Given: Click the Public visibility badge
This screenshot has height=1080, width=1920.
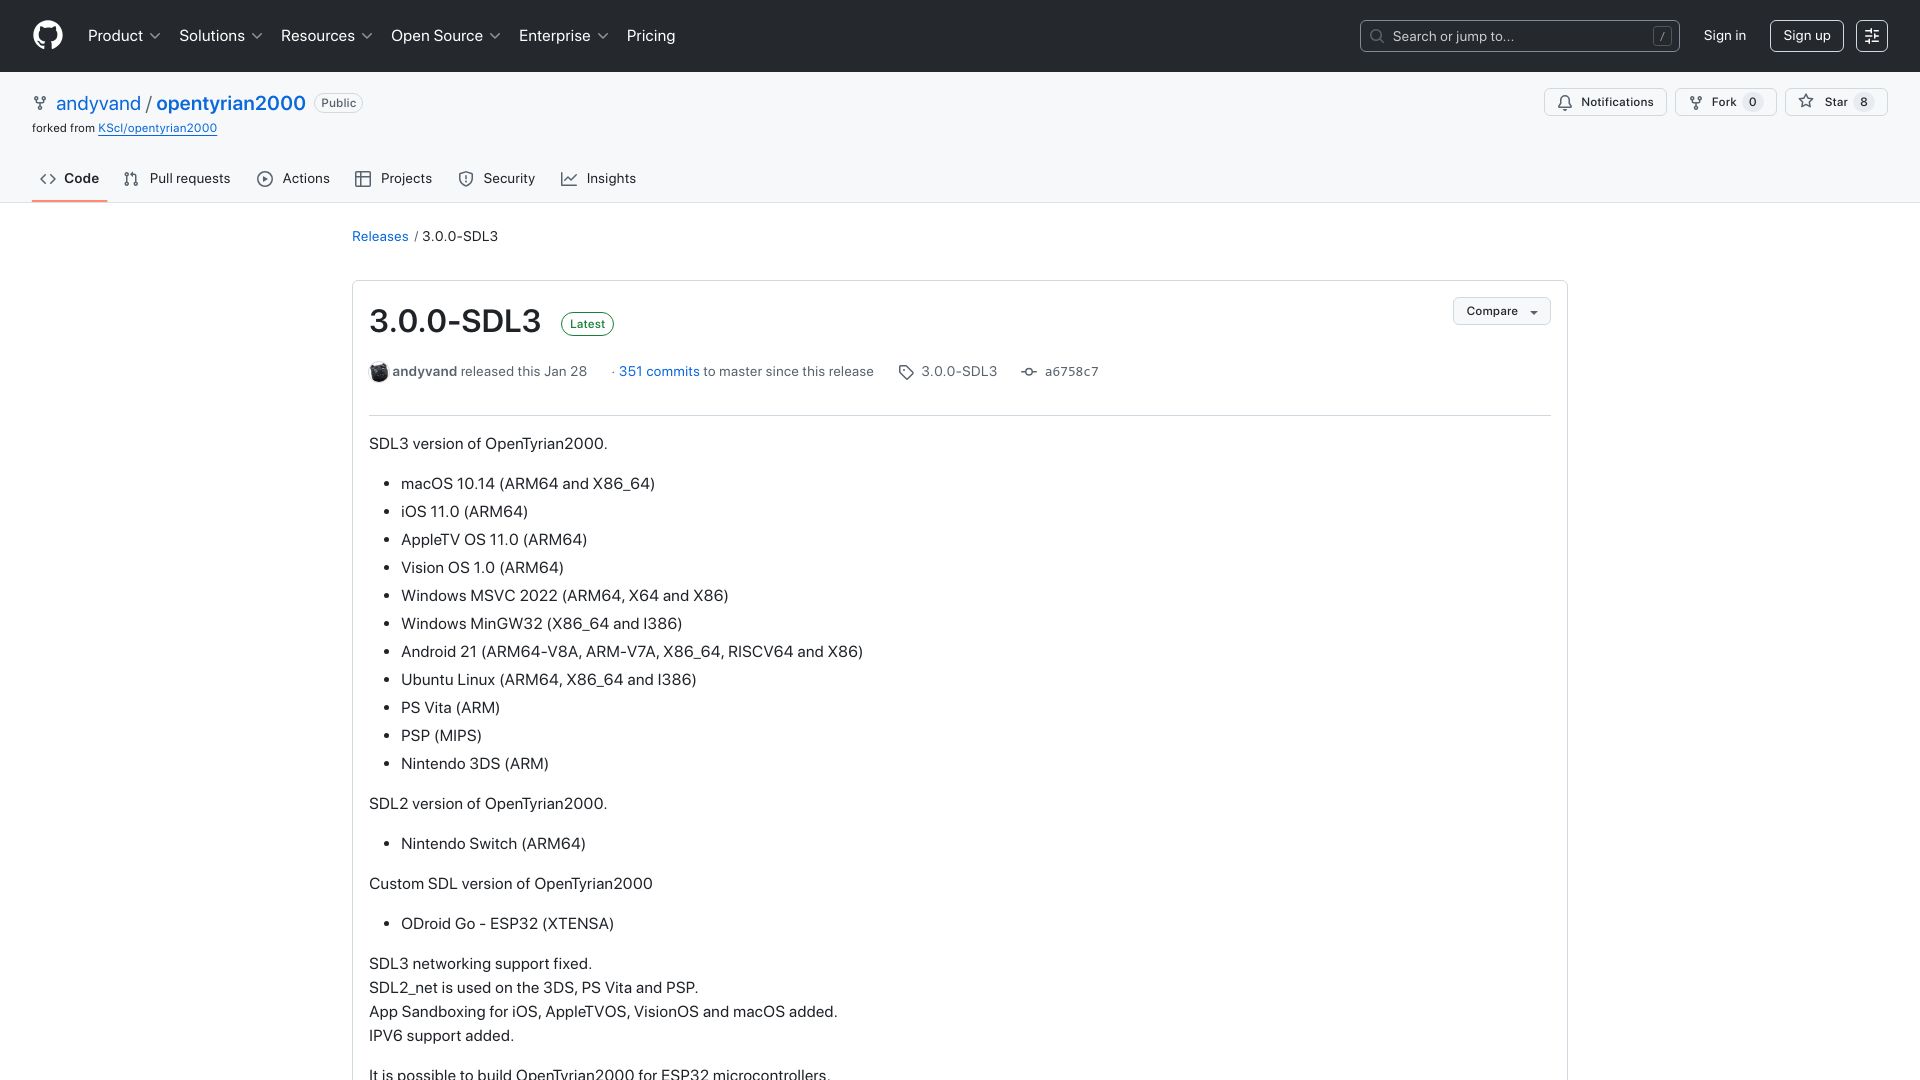Looking at the screenshot, I should pos(338,103).
